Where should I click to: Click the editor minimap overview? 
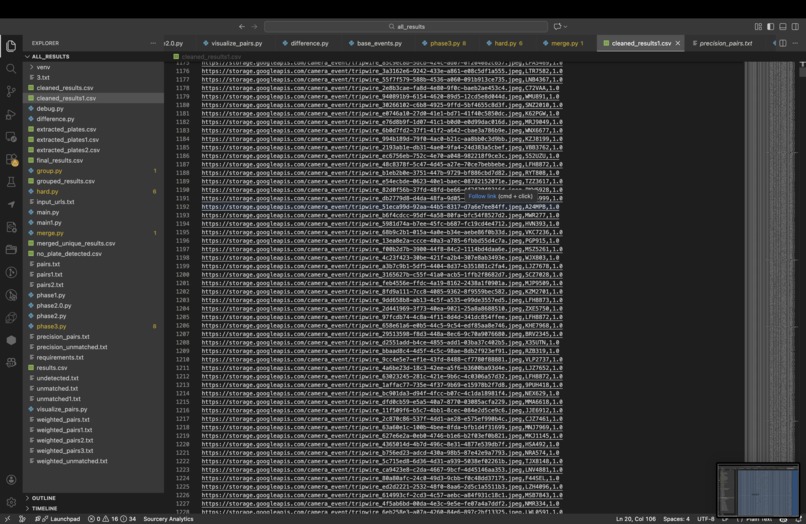769,261
